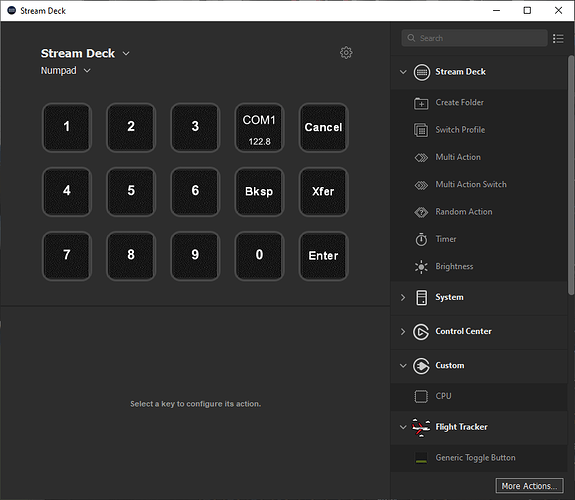Screen dimensions: 575x500
Task: Choose the Multi Action icon
Action: [421, 158]
